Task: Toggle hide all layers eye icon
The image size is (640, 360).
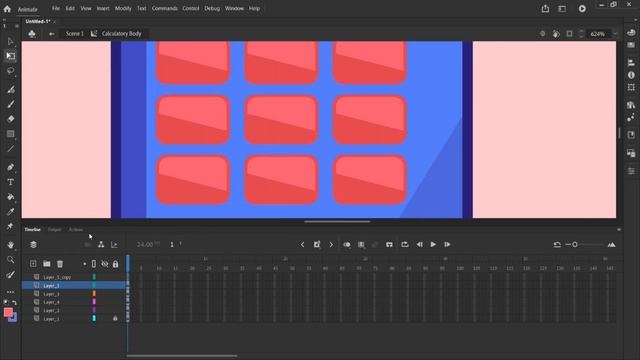Action: tap(105, 264)
